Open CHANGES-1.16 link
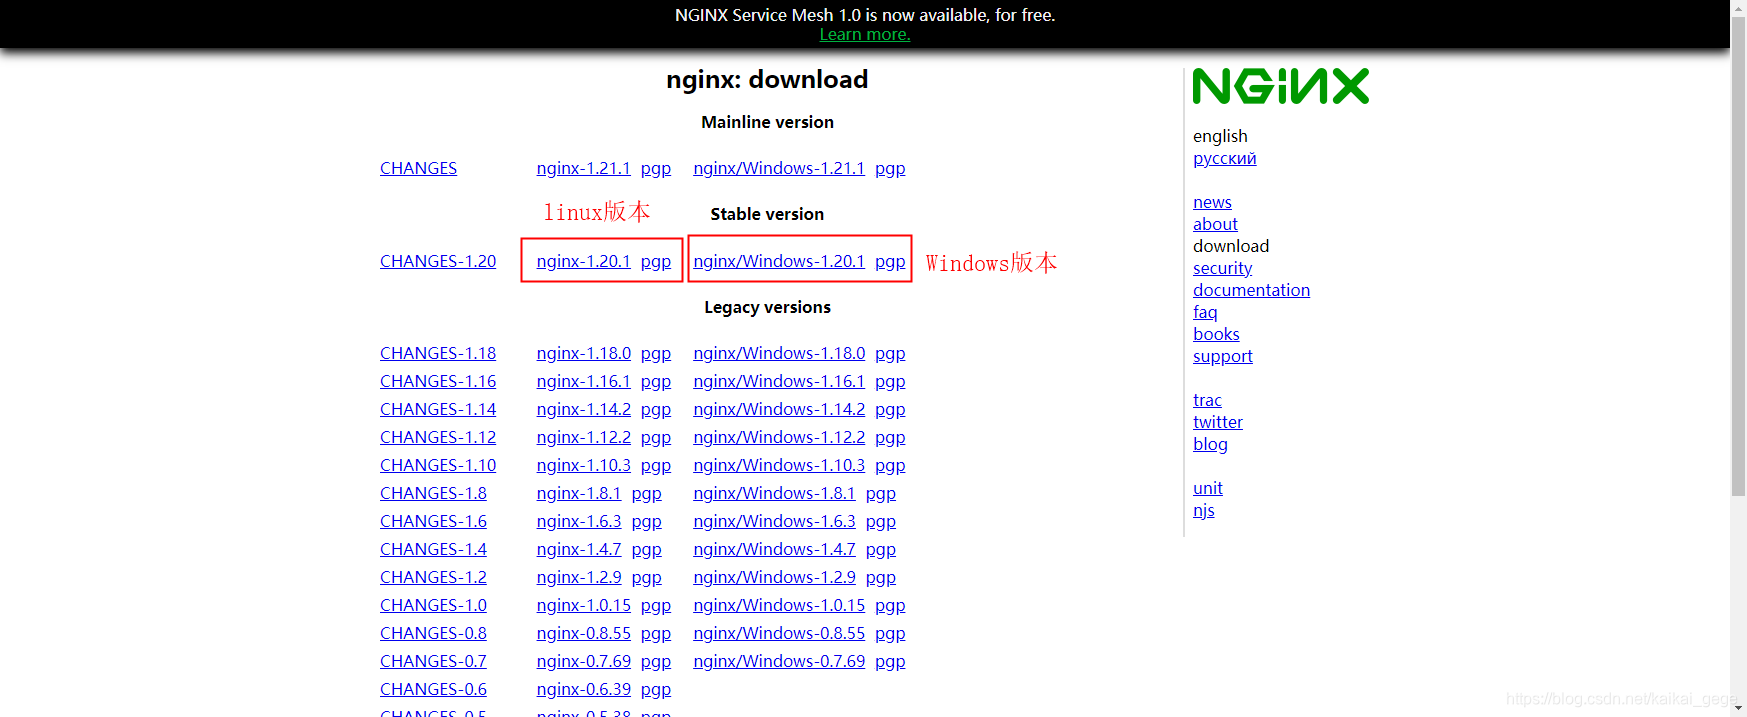Viewport: 1747px width, 717px height. (438, 381)
